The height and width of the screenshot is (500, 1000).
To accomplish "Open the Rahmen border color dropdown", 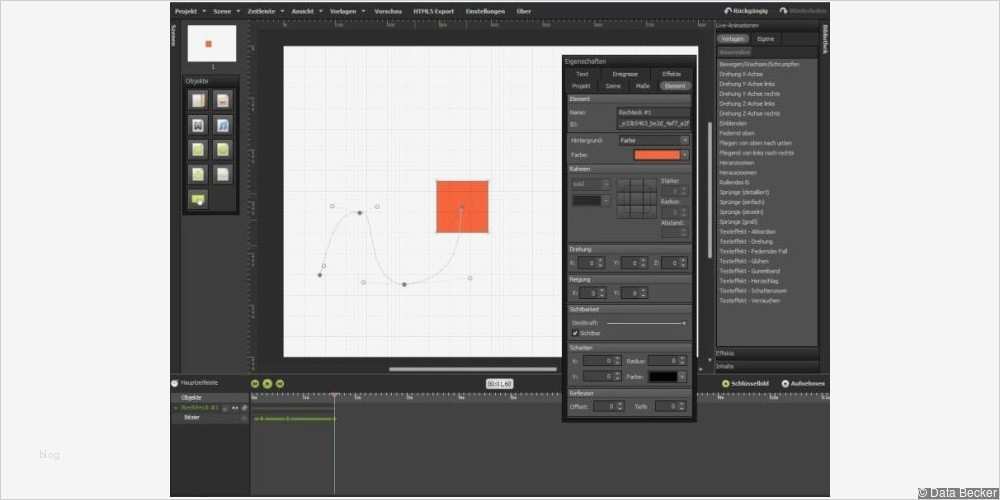I will click(x=591, y=200).
